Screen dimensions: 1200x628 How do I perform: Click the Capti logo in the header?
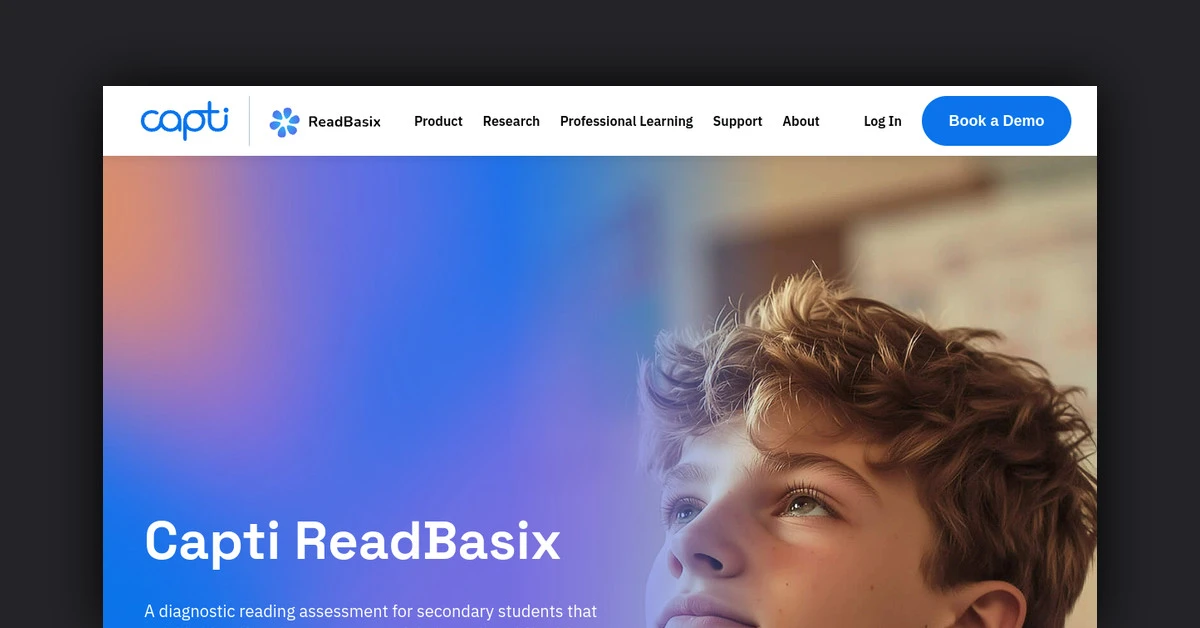pyautogui.click(x=184, y=121)
